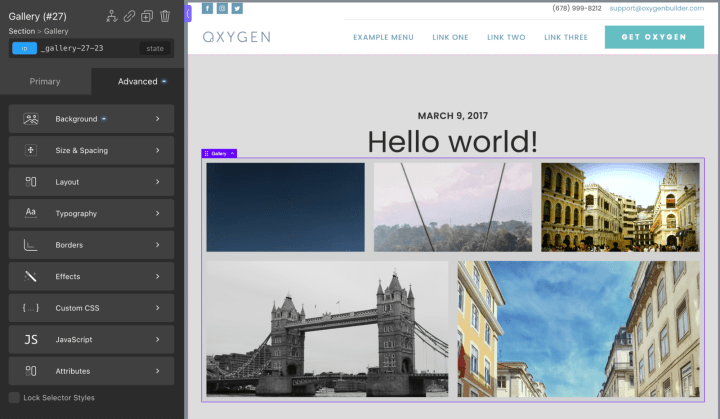Screen dimensions: 720x419
Task: Open the state selector dropdown
Action: click(155, 48)
